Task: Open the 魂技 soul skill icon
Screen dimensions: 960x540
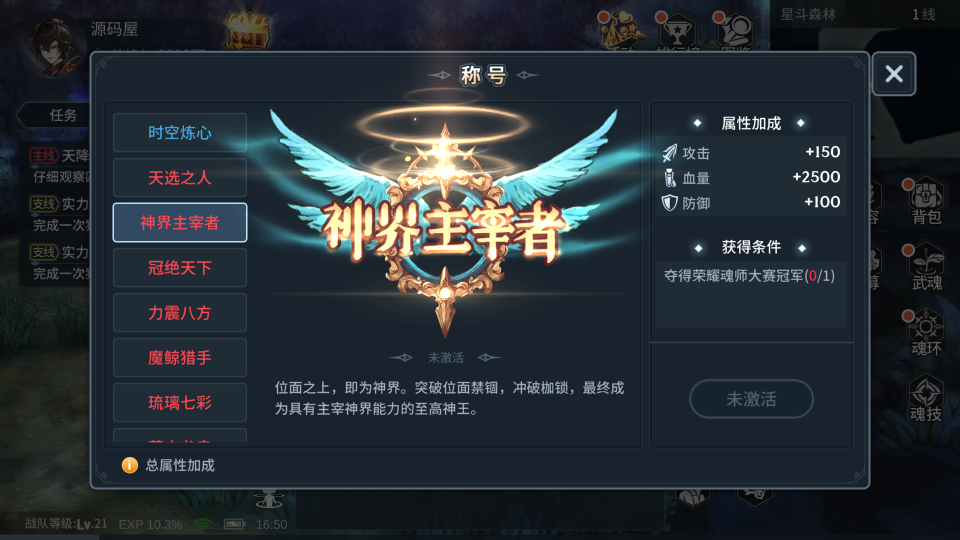Action: point(925,398)
